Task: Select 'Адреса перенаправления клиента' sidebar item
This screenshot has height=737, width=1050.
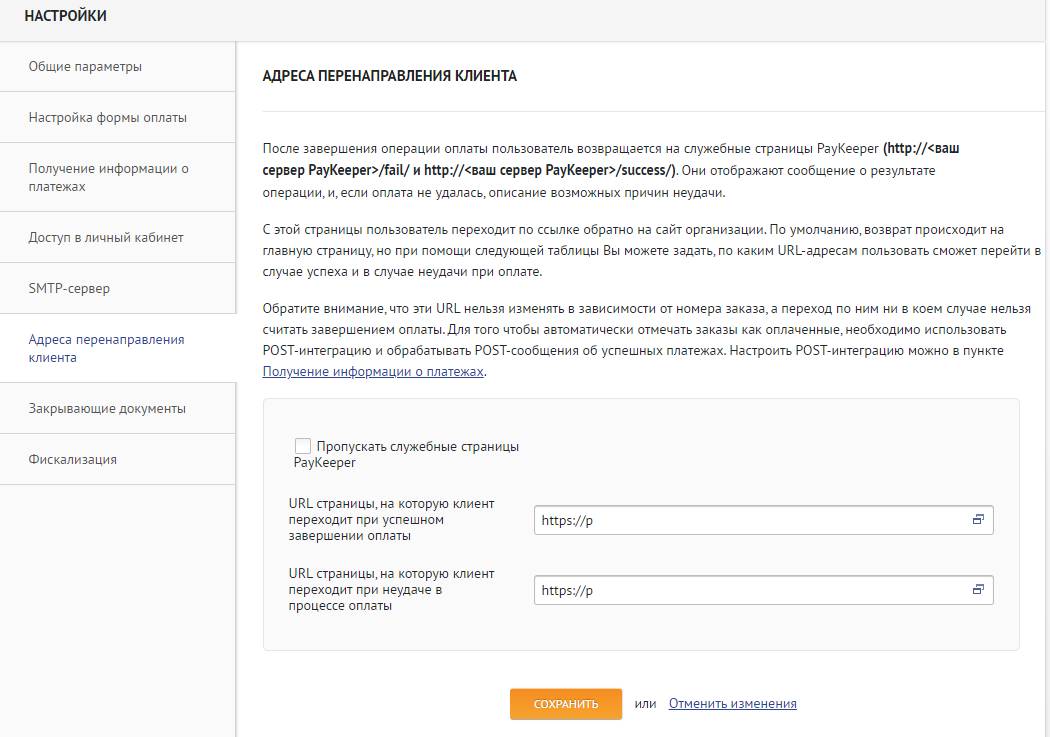Action: coord(106,348)
